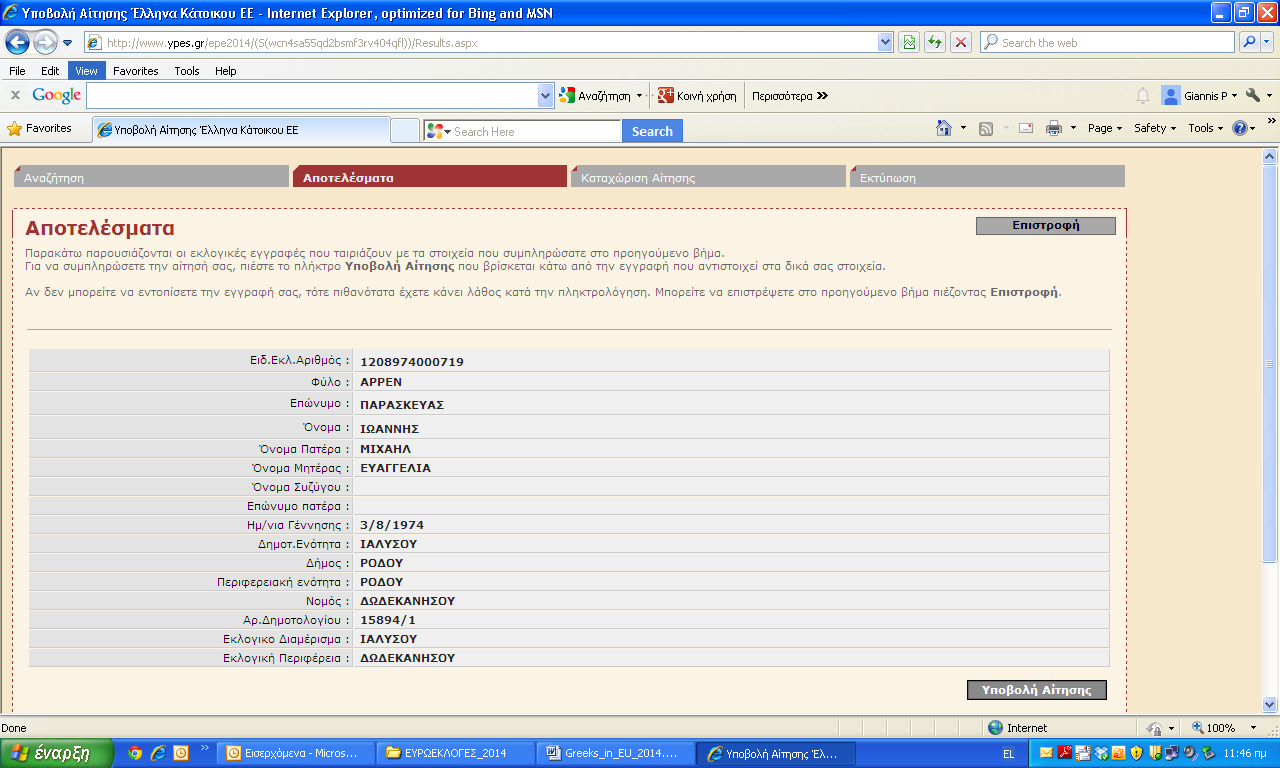Click the Google notifications bell icon
The height and width of the screenshot is (768, 1280).
coord(1143,96)
